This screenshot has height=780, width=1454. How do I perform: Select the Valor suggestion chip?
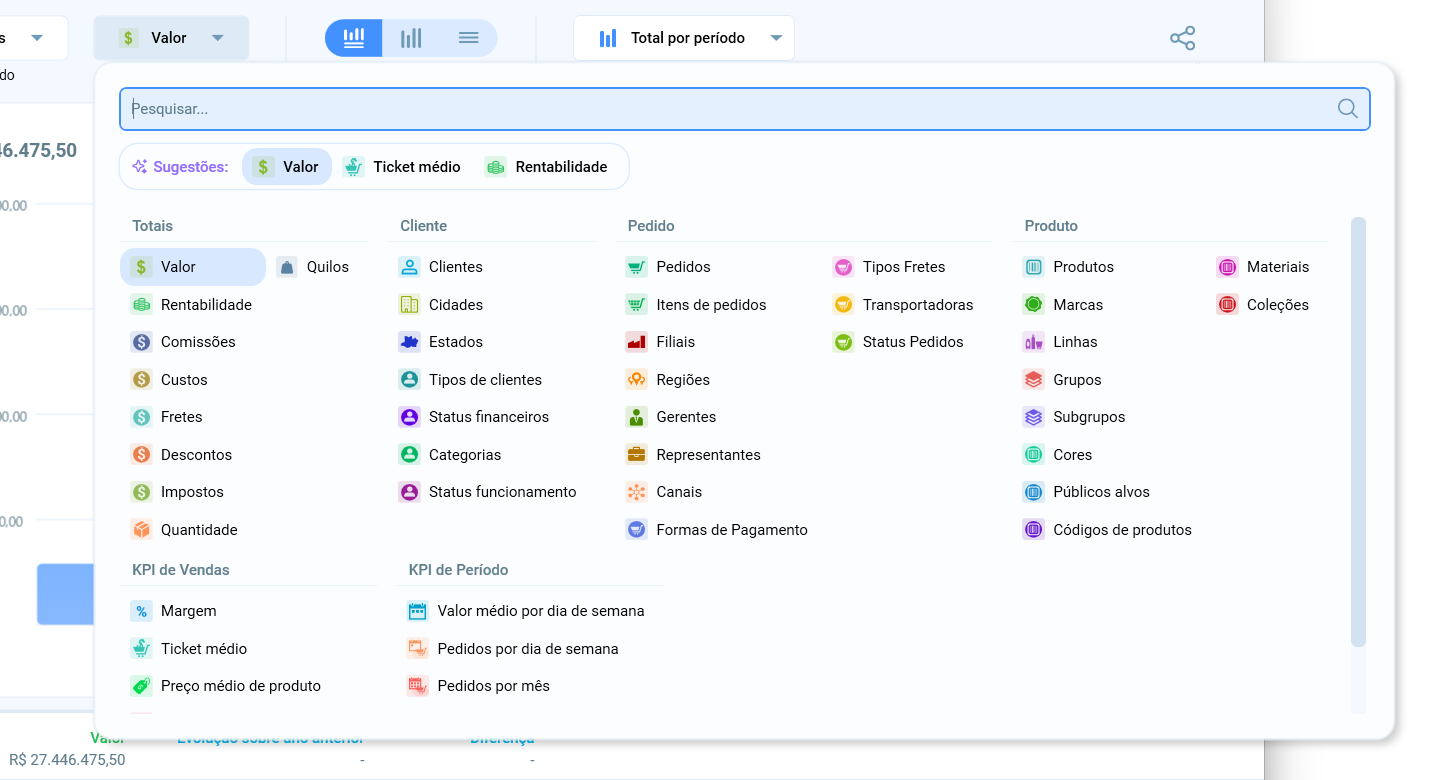[287, 167]
